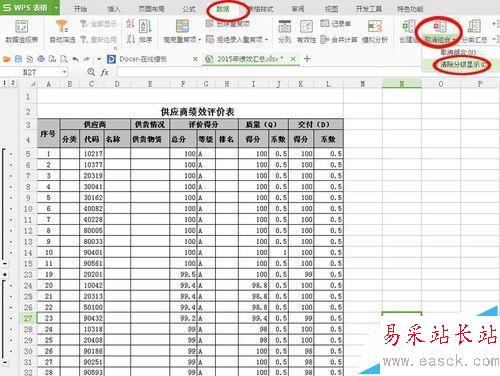This screenshot has width=500, height=376.
Task: Open the 分类汇总 subtotal tool
Action: point(474,32)
